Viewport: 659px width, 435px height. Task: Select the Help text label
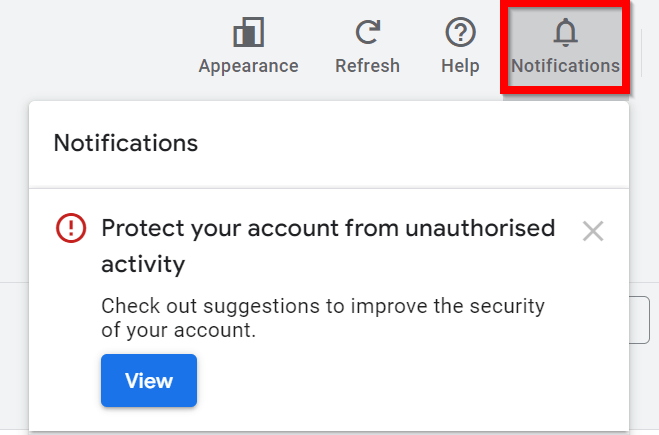[x=460, y=66]
